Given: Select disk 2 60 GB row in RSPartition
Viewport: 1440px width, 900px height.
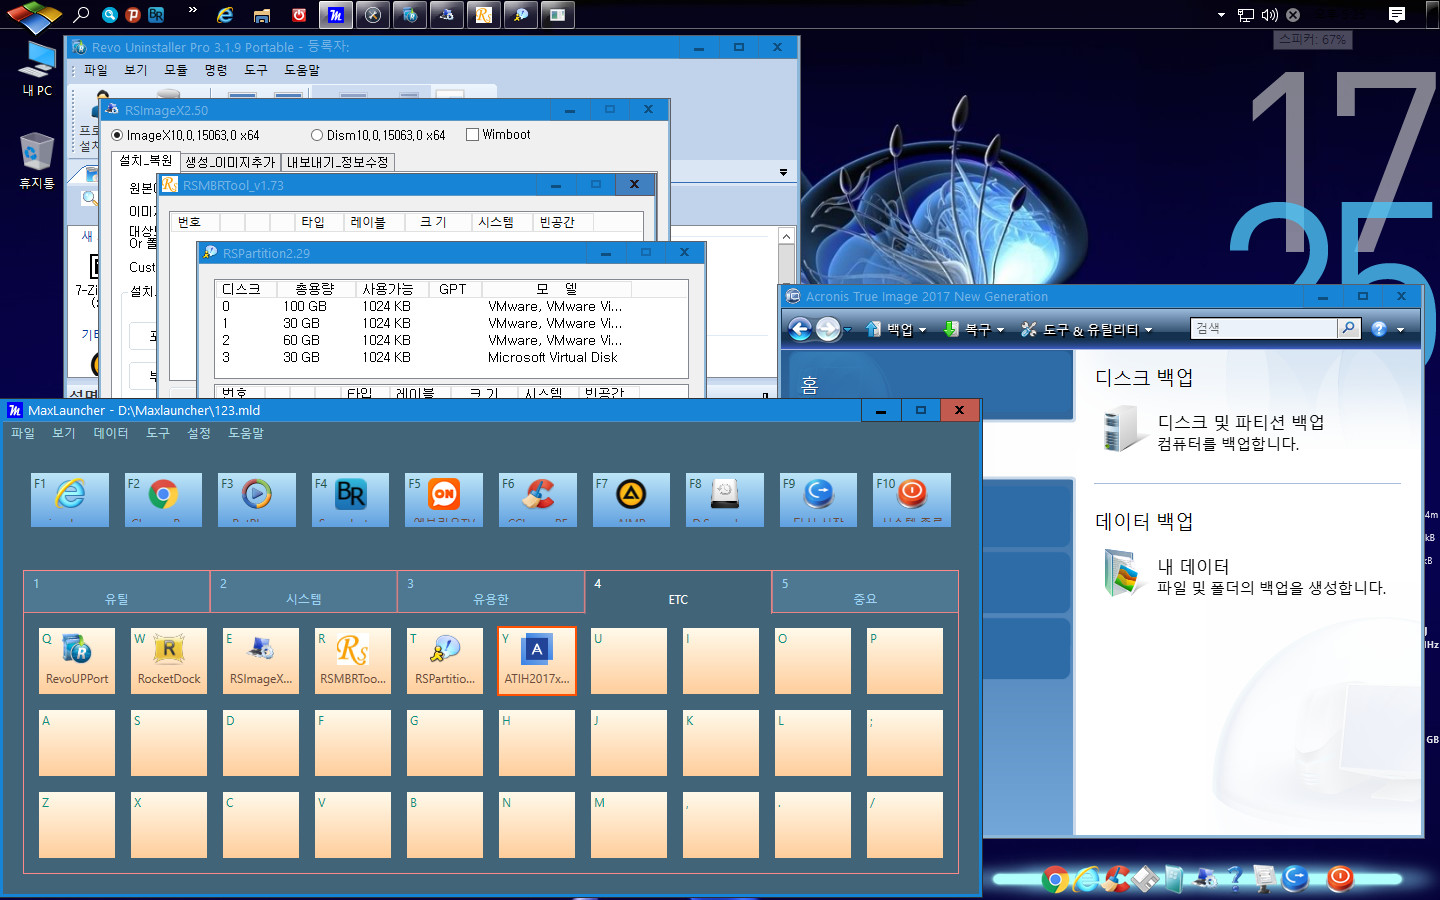Looking at the screenshot, I should pyautogui.click(x=451, y=340).
